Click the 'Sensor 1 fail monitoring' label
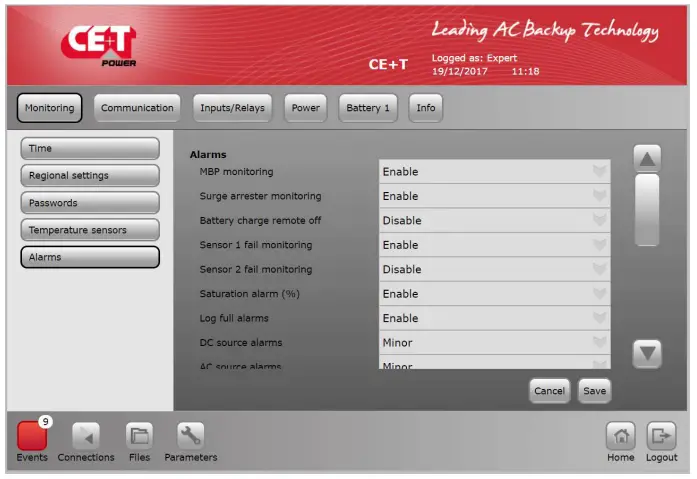Screen dimensions: 697x479 point(256,245)
